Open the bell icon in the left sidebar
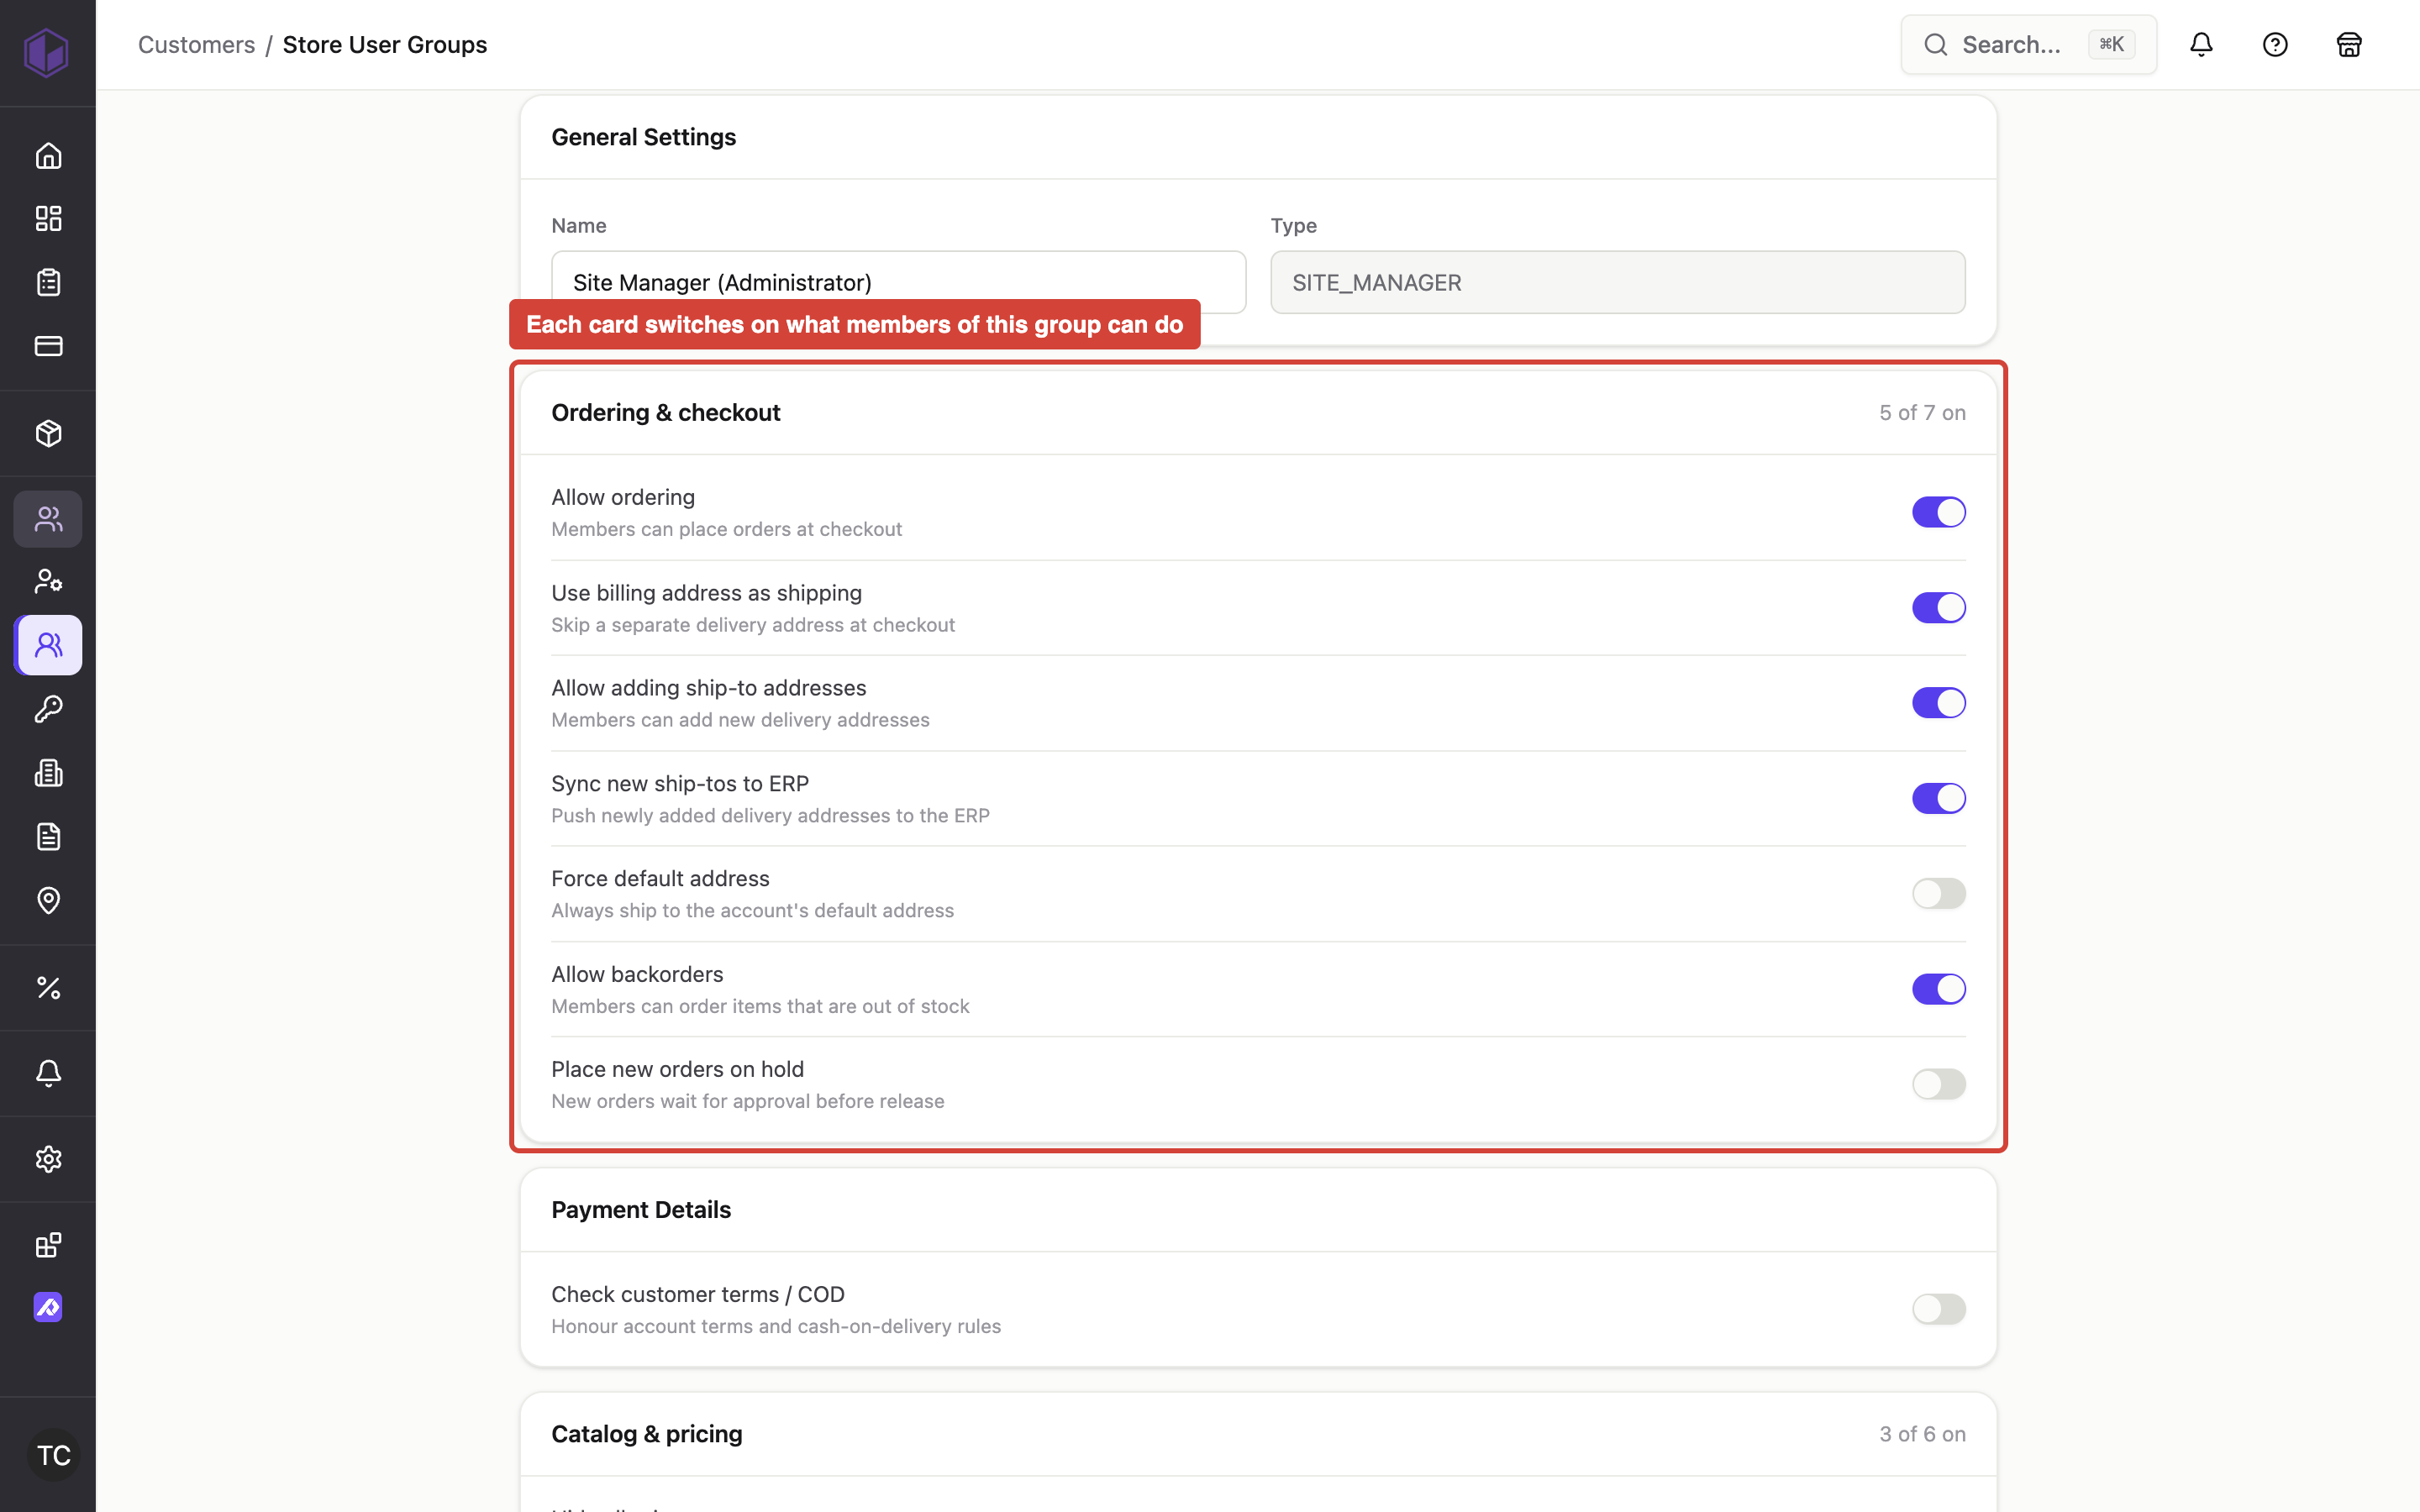This screenshot has height=1512, width=2420. [x=48, y=1073]
